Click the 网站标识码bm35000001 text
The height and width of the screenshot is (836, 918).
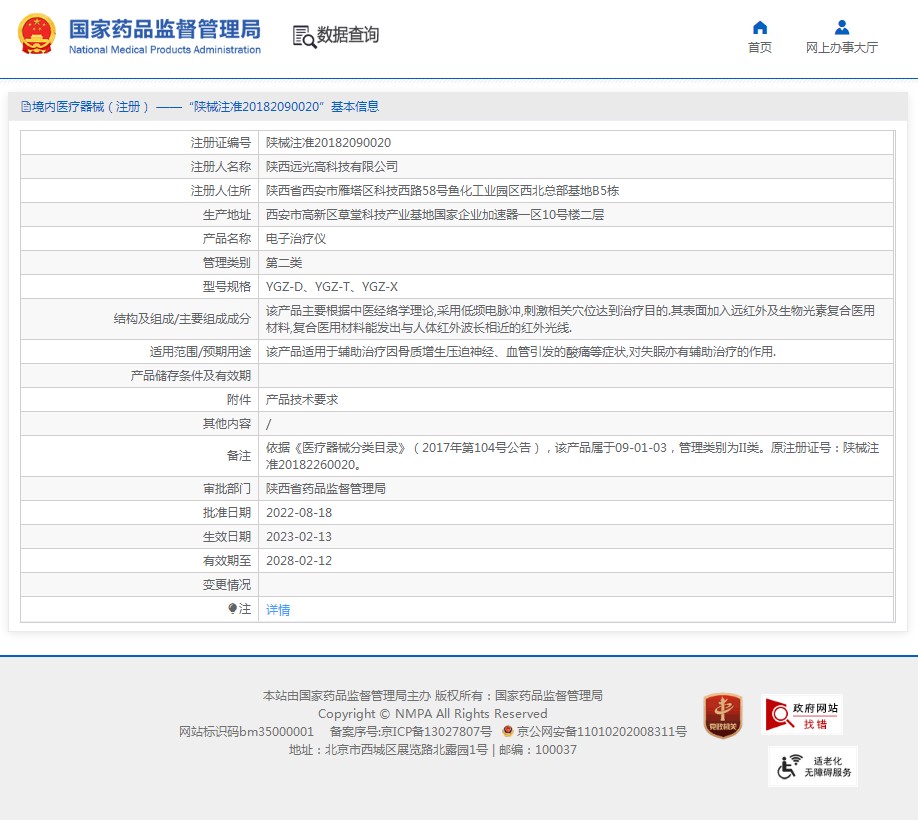tap(246, 731)
